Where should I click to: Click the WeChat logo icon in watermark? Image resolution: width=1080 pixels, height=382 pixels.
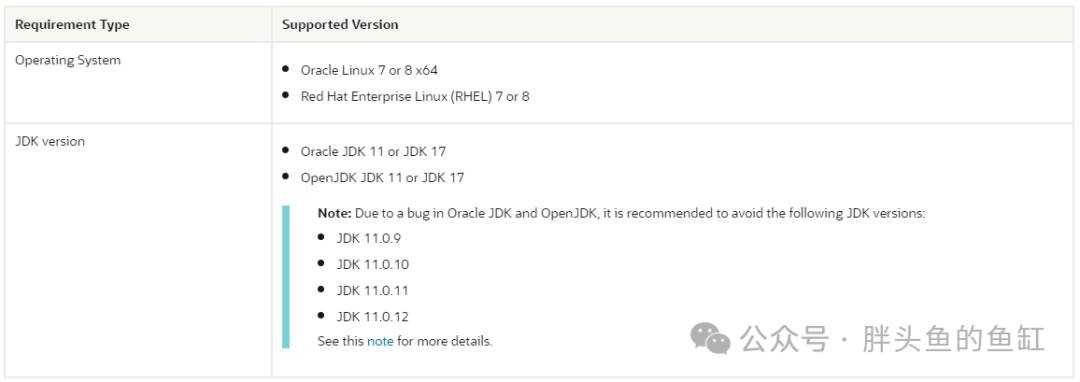[710, 338]
